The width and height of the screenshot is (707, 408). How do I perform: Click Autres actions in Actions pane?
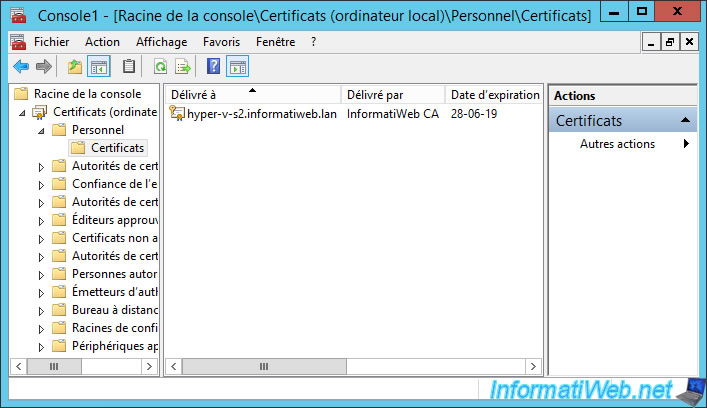(x=617, y=144)
